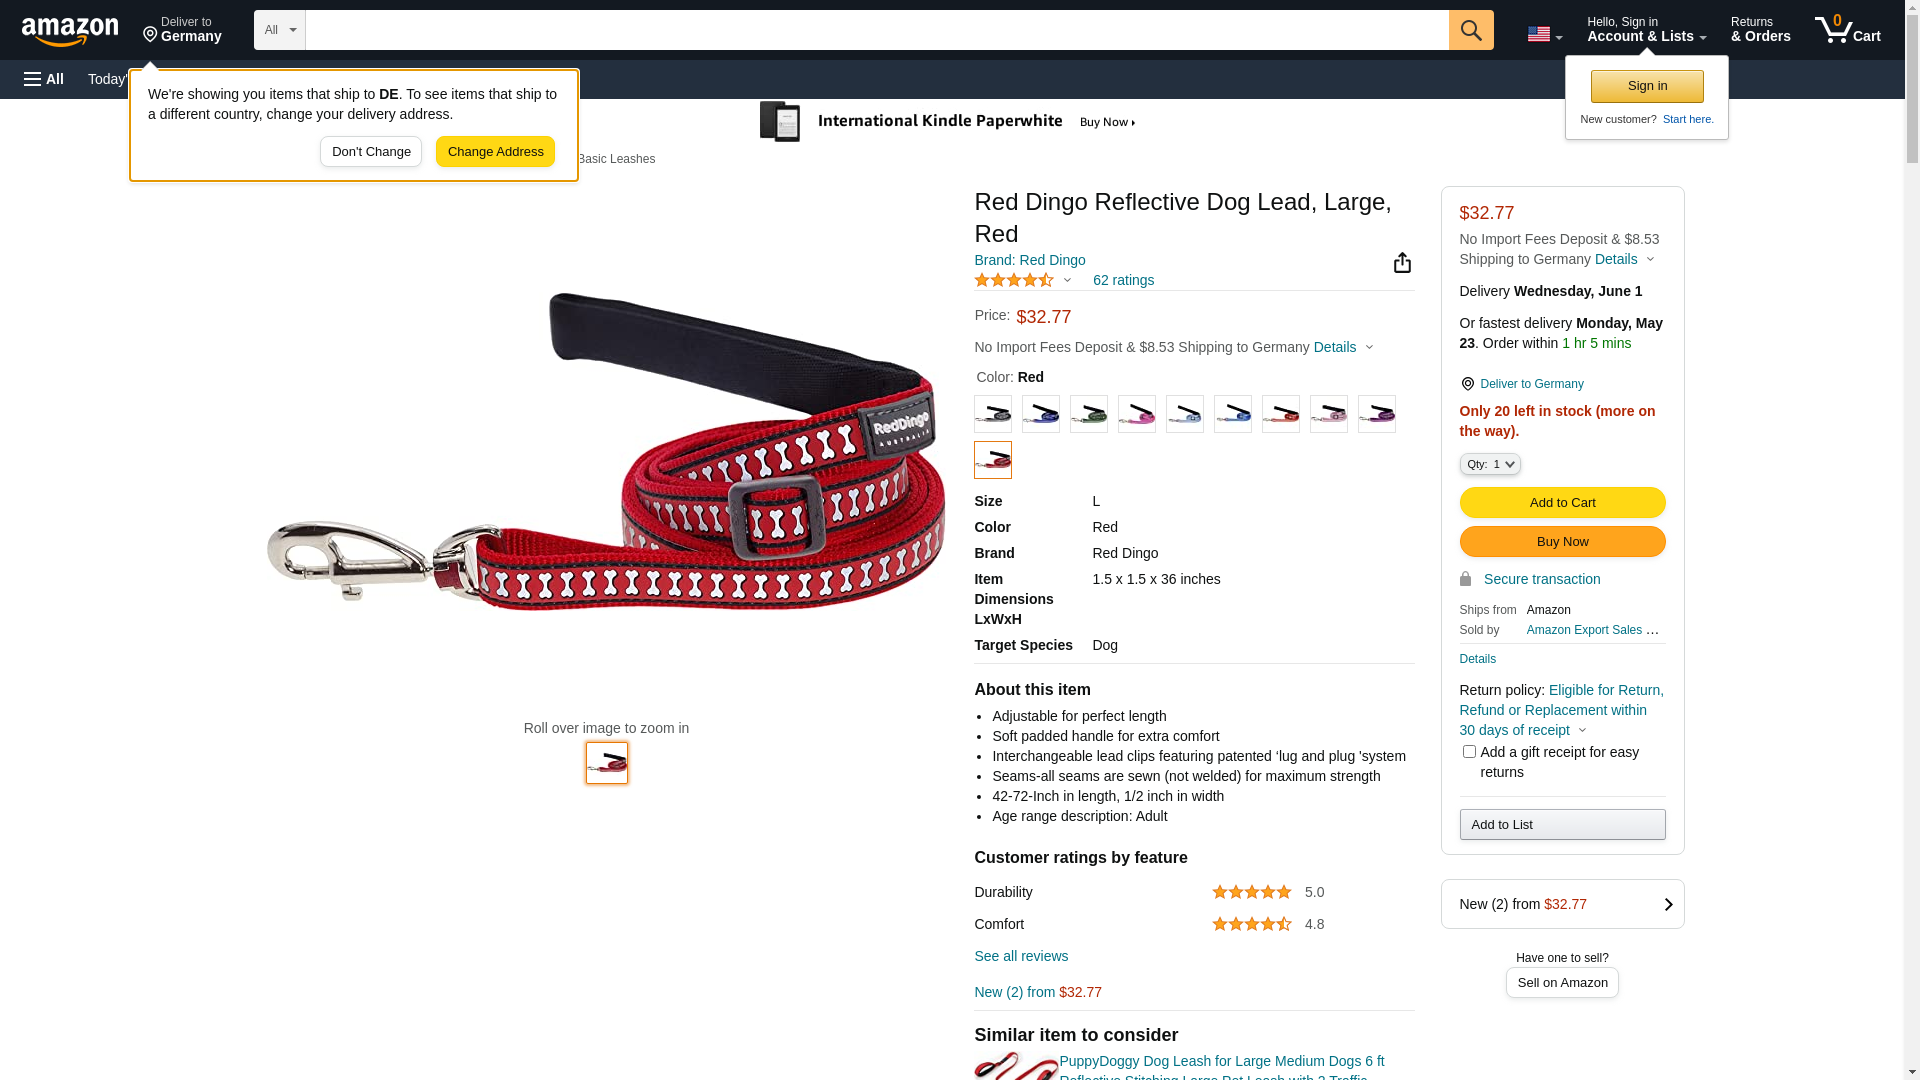Click the search magnifier button
This screenshot has height=1080, width=1920.
pos(1470,30)
